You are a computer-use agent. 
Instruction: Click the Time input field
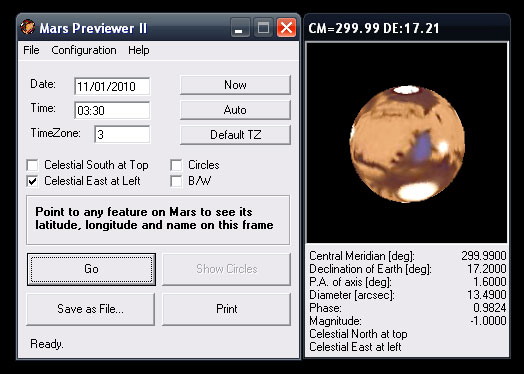coord(112,111)
